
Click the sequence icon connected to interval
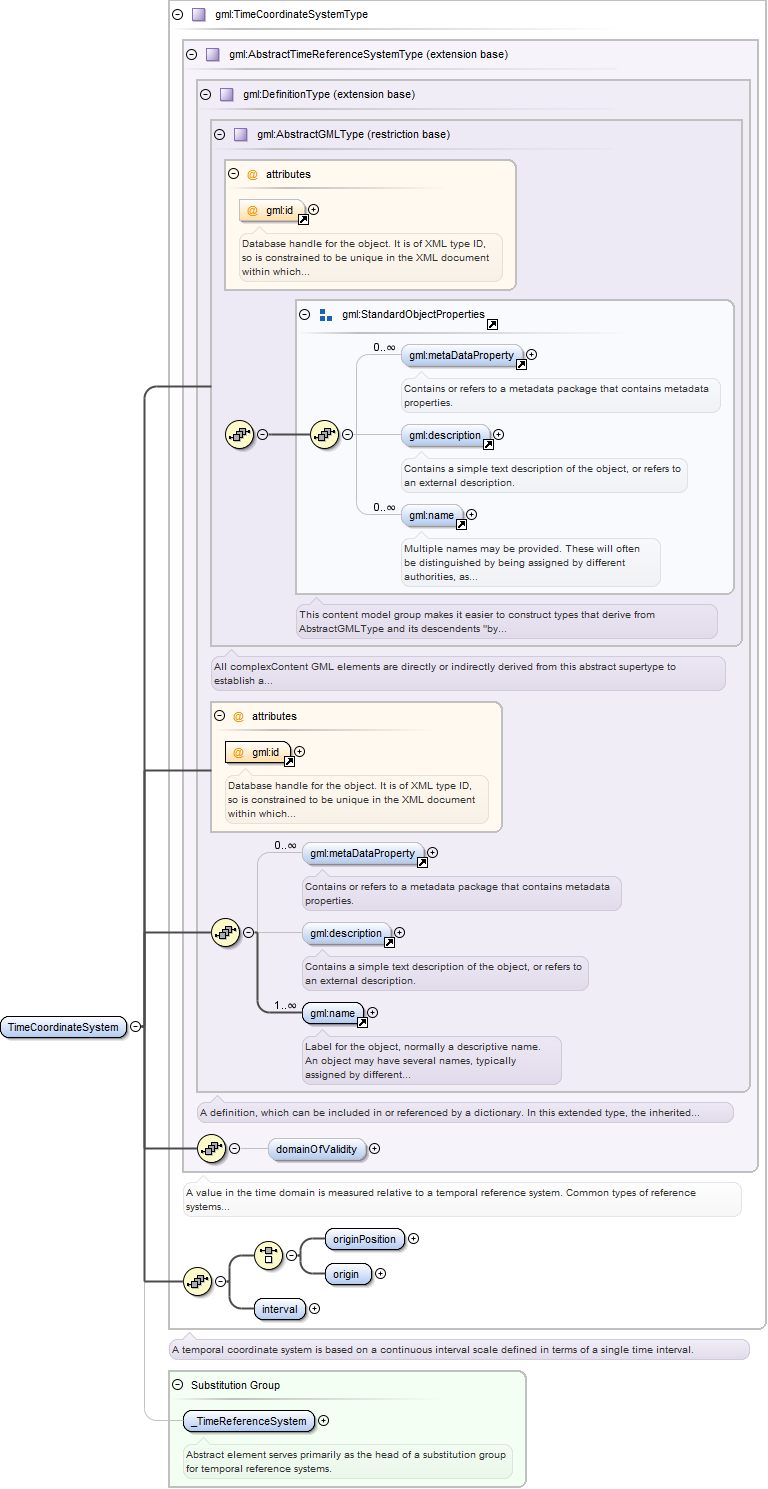(x=197, y=1281)
